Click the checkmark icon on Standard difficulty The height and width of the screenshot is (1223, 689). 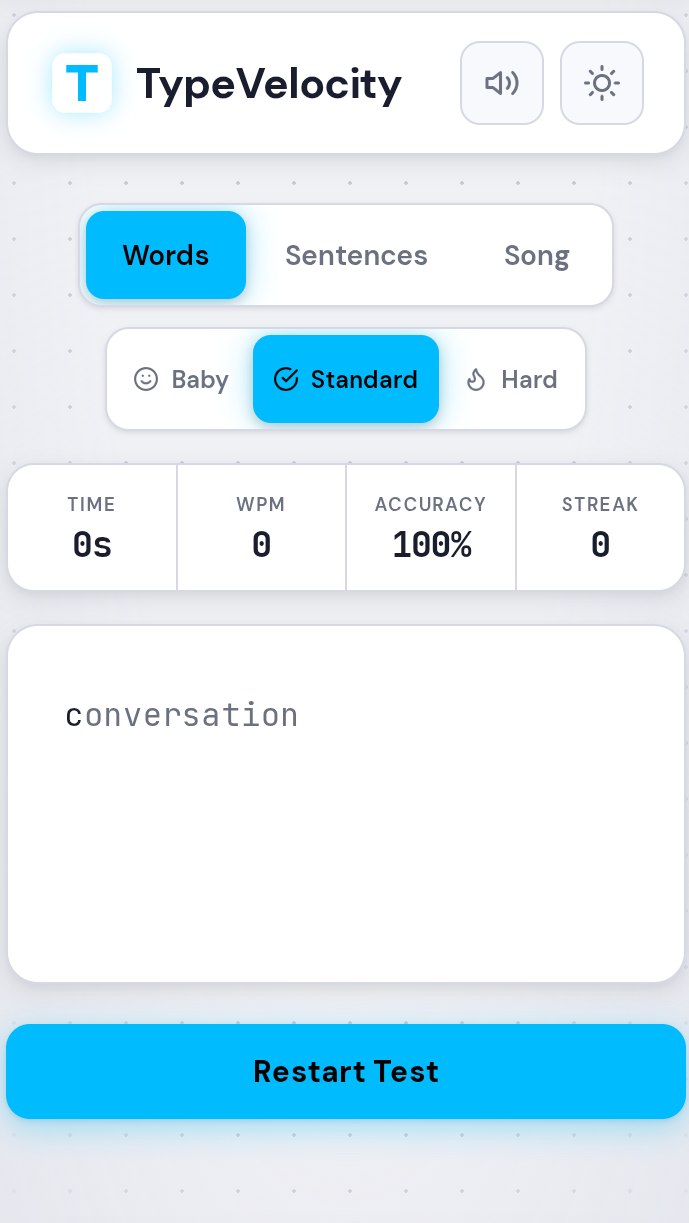coord(288,379)
